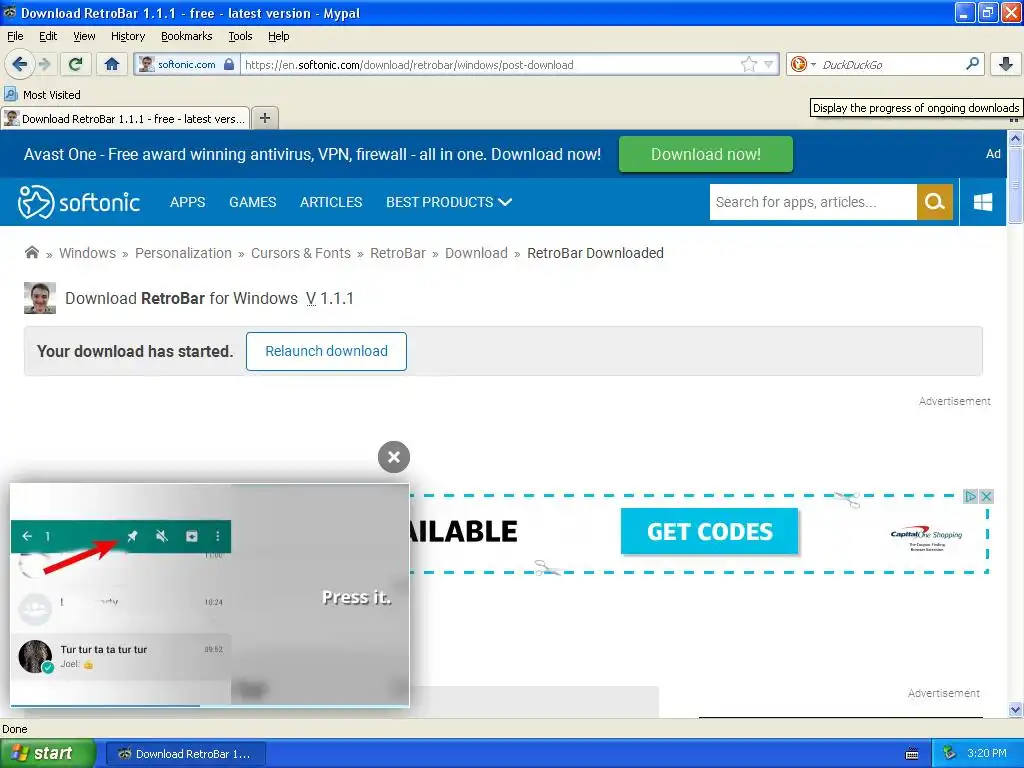Viewport: 1024px width, 768px height.
Task: Click the breadcrumb home icon
Action: (x=31, y=252)
